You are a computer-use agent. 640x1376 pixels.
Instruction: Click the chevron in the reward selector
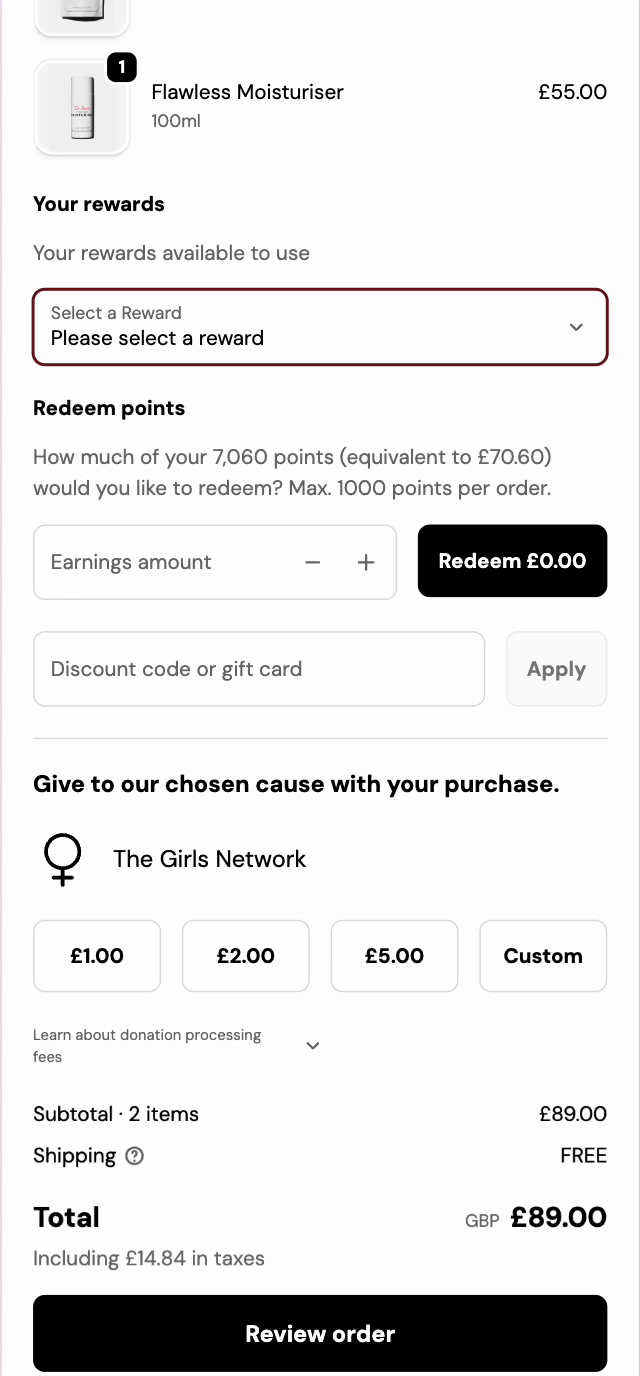[576, 327]
